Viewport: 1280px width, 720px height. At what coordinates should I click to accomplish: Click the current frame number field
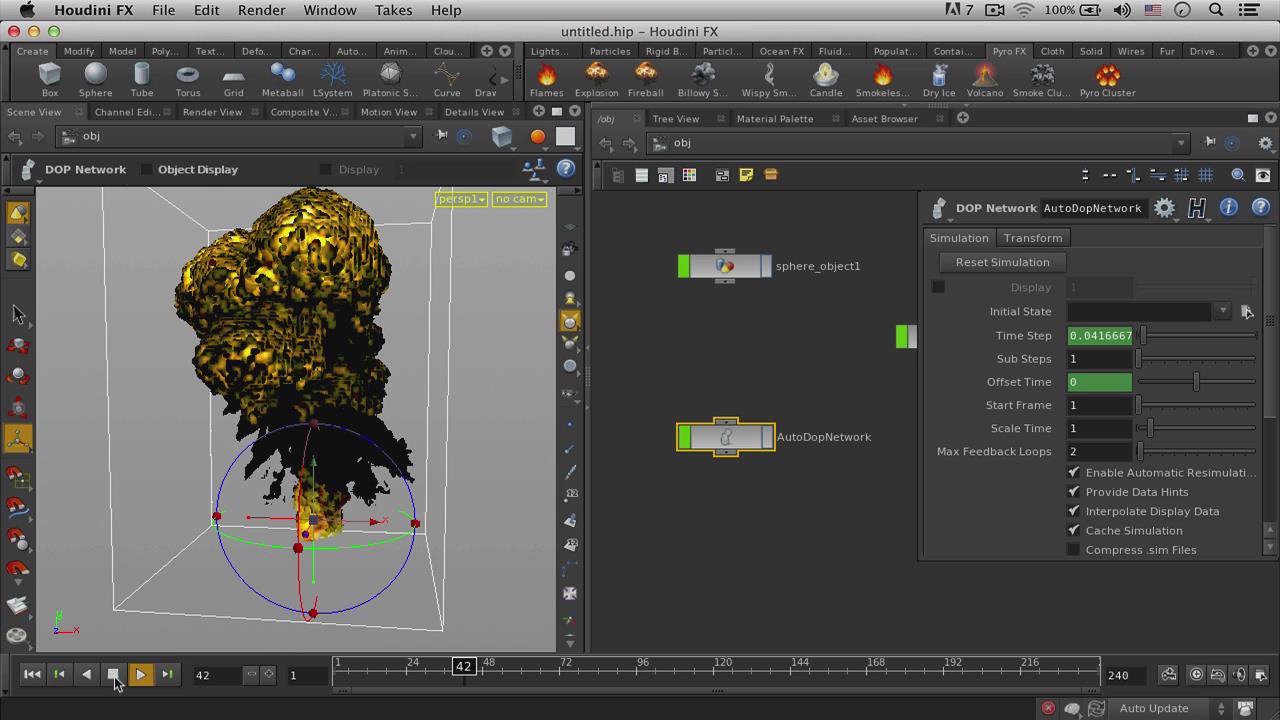(x=217, y=675)
